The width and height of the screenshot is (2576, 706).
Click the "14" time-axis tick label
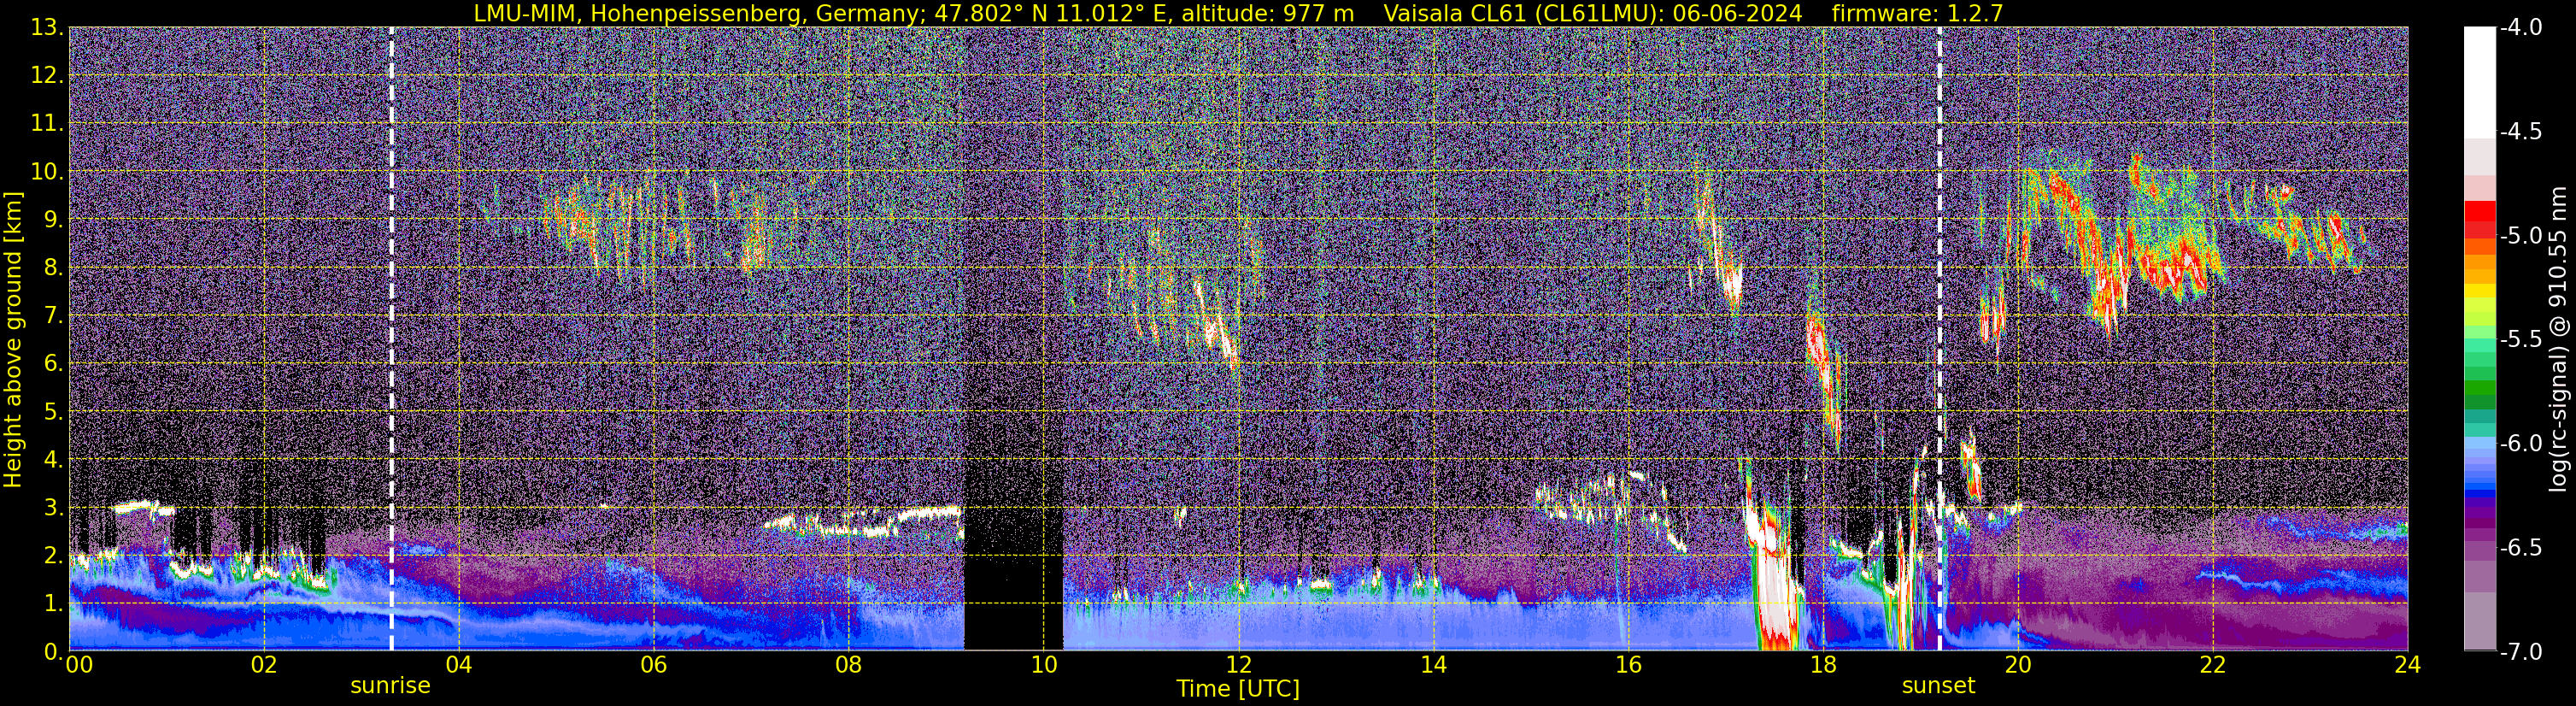[x=1433, y=665]
